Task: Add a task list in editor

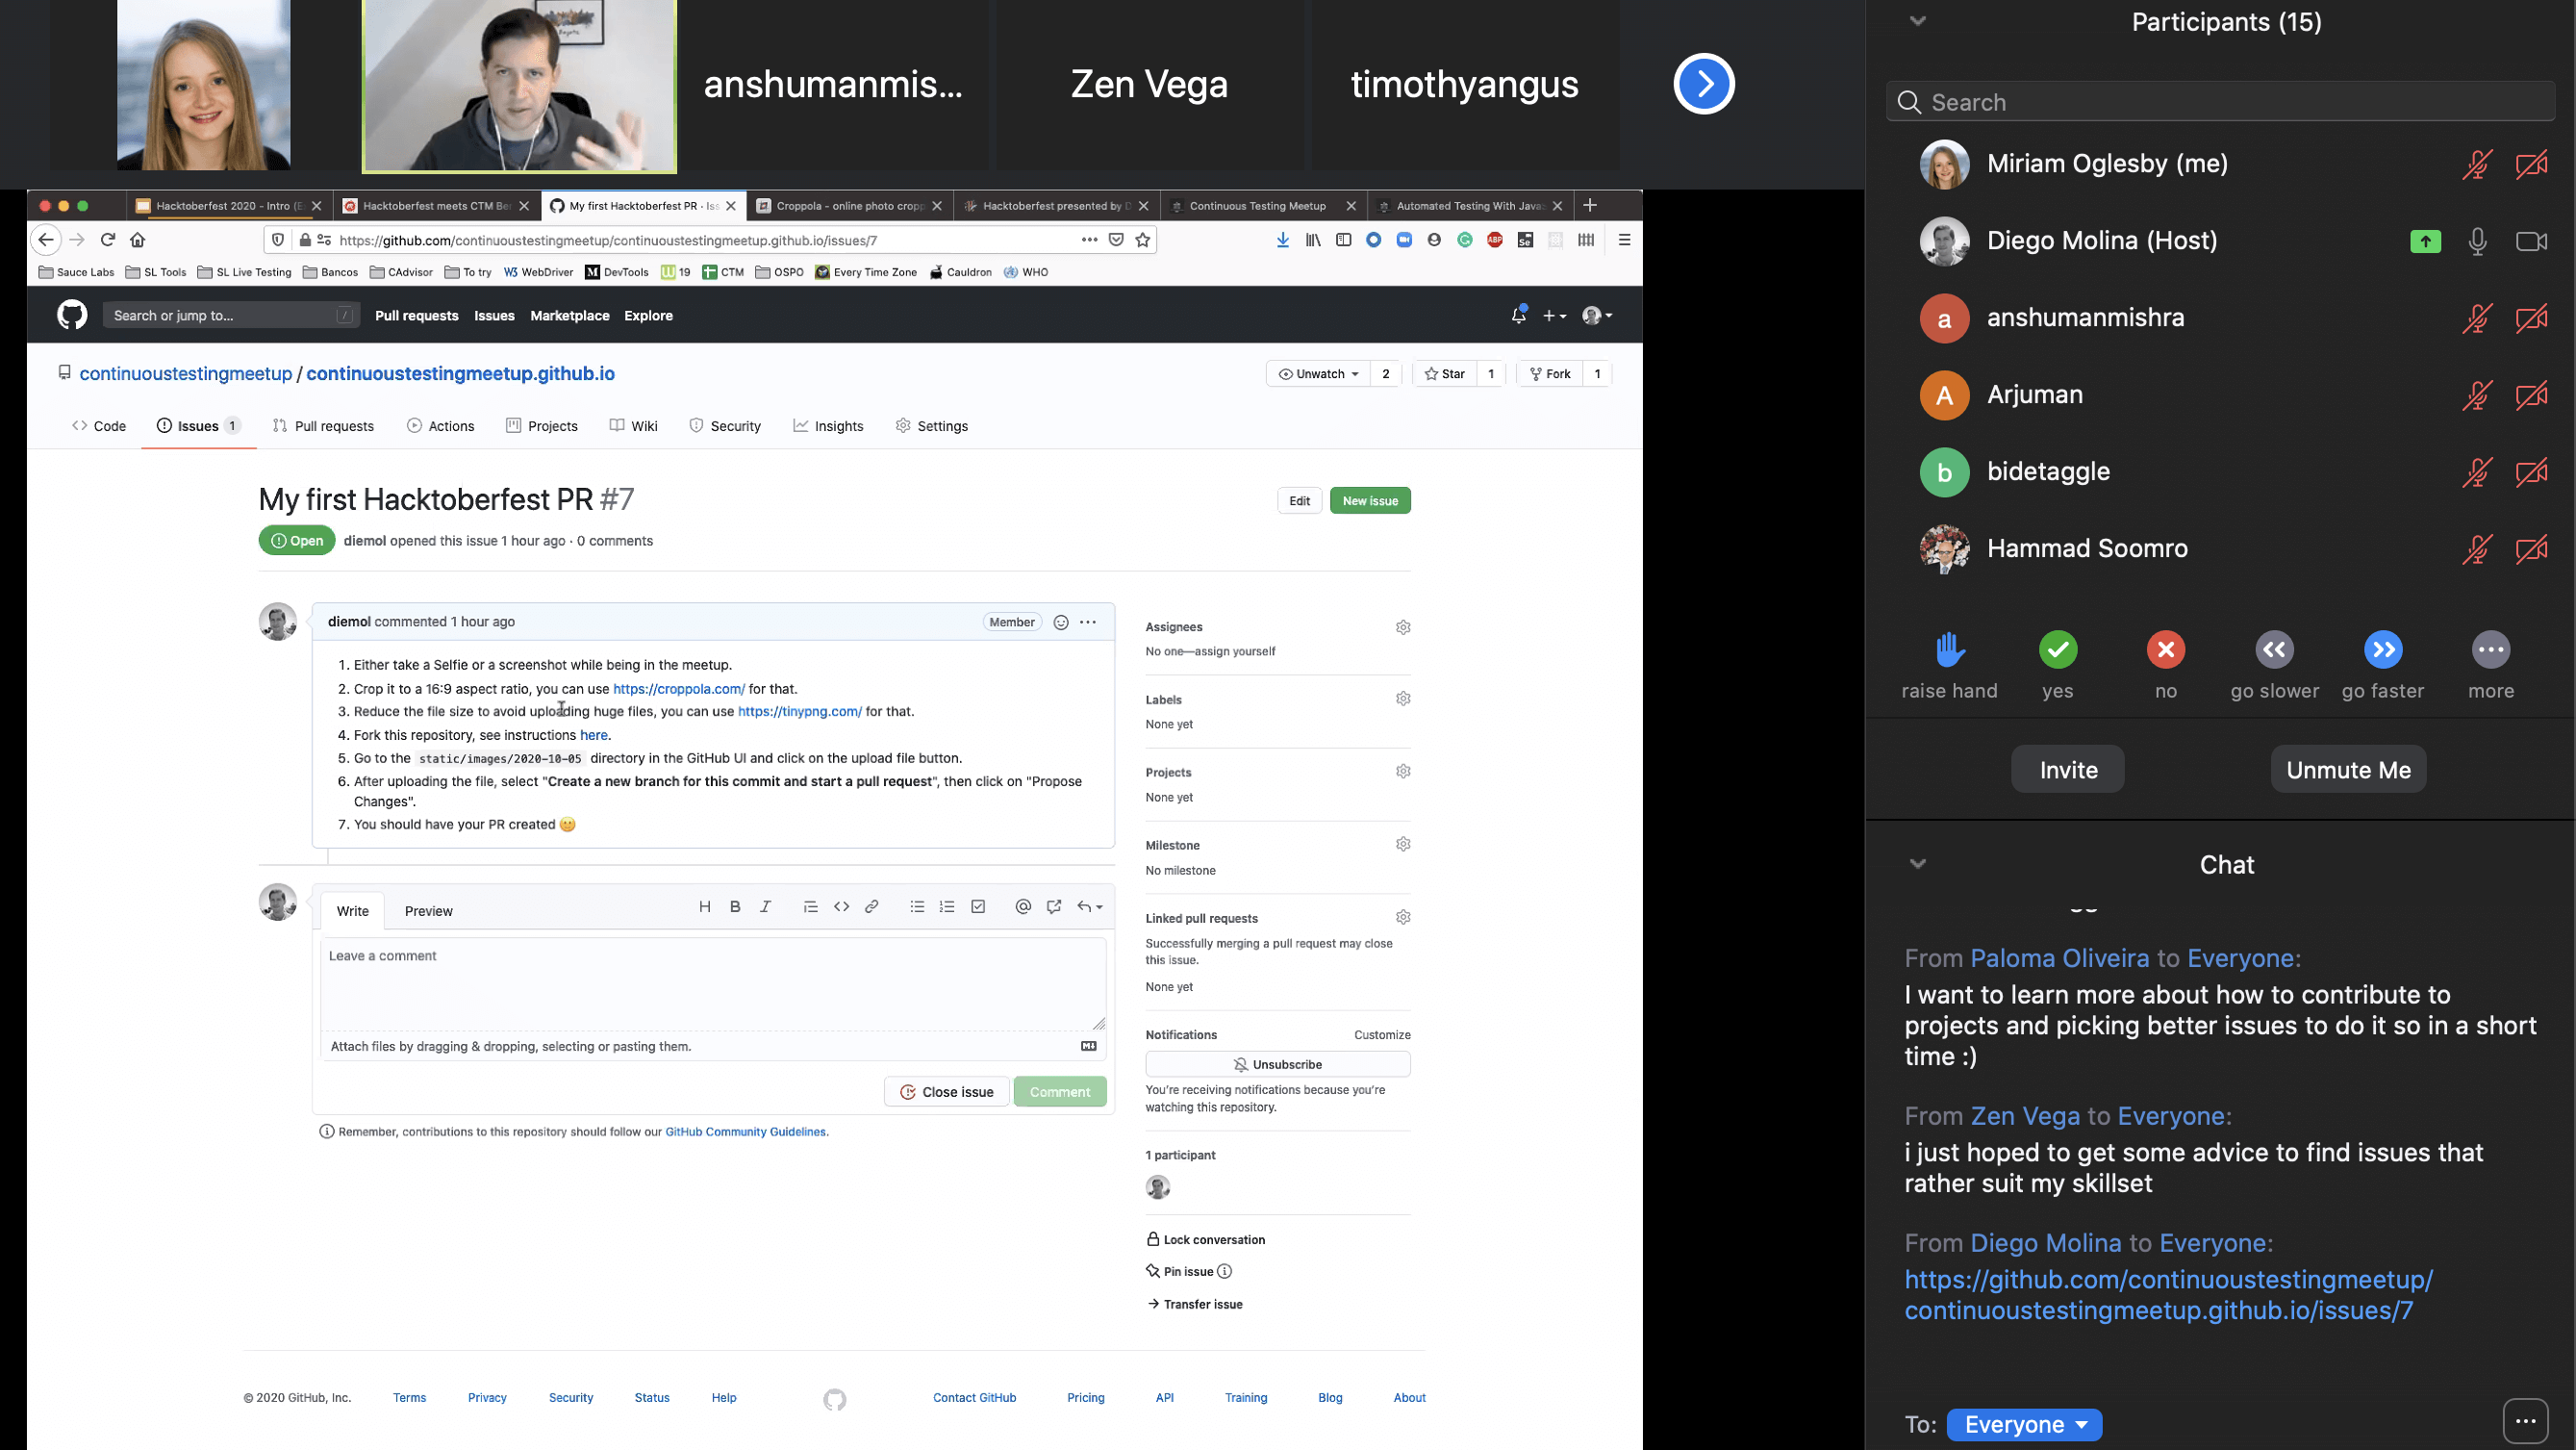Action: 978,906
